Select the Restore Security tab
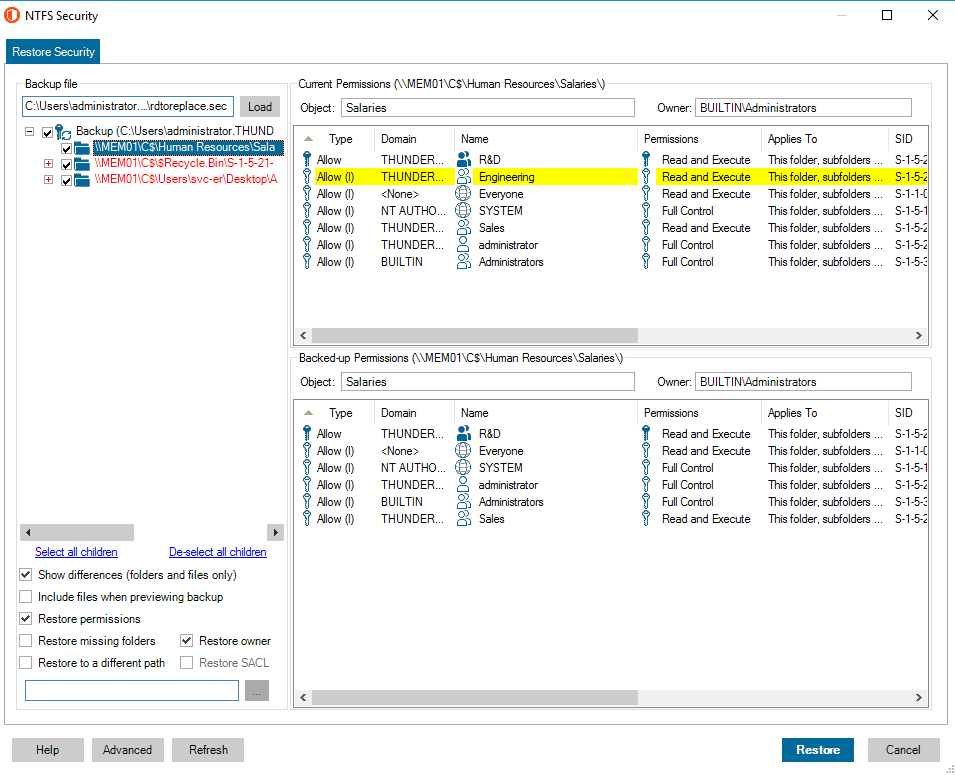The image size is (955, 775). coord(53,52)
